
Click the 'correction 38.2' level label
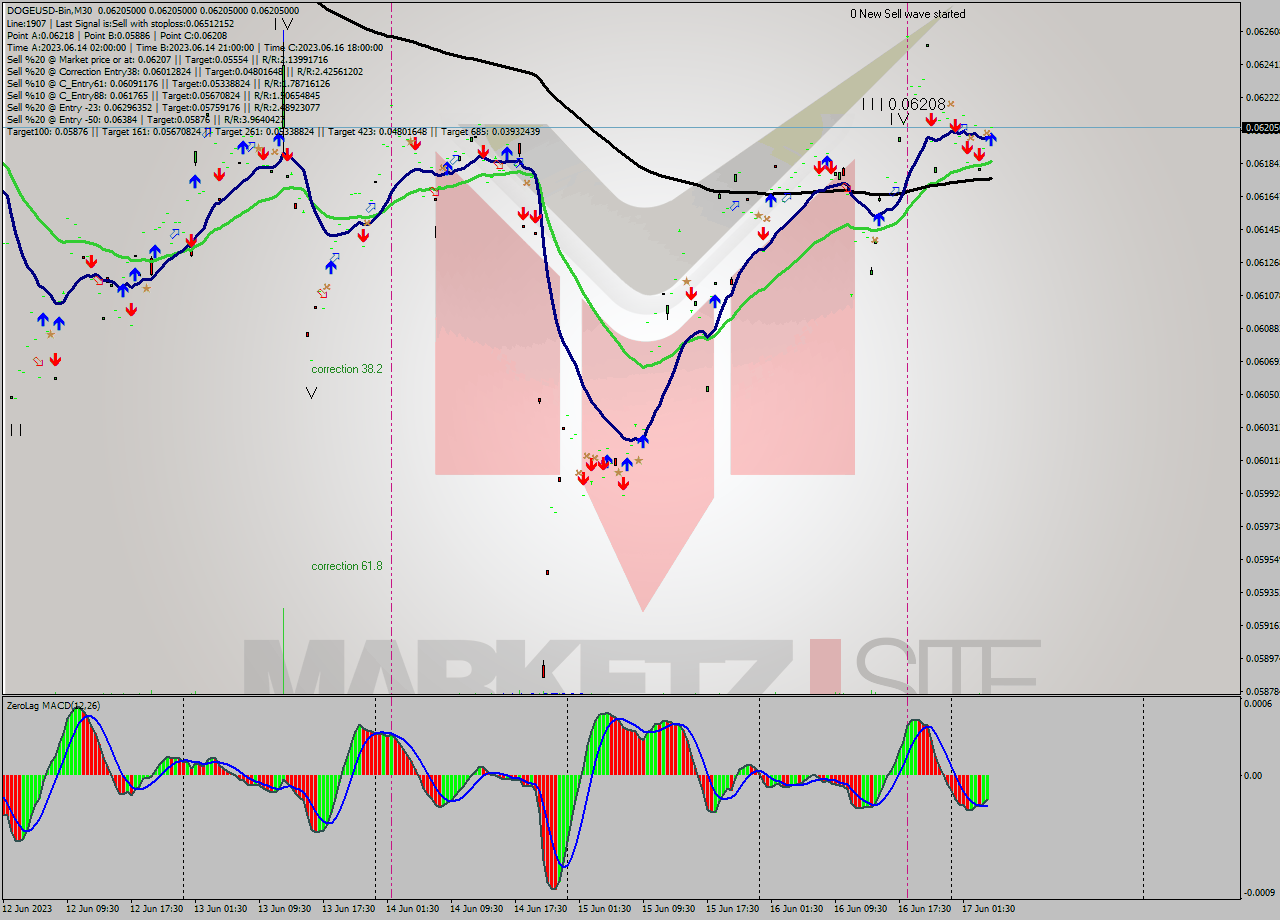click(346, 369)
